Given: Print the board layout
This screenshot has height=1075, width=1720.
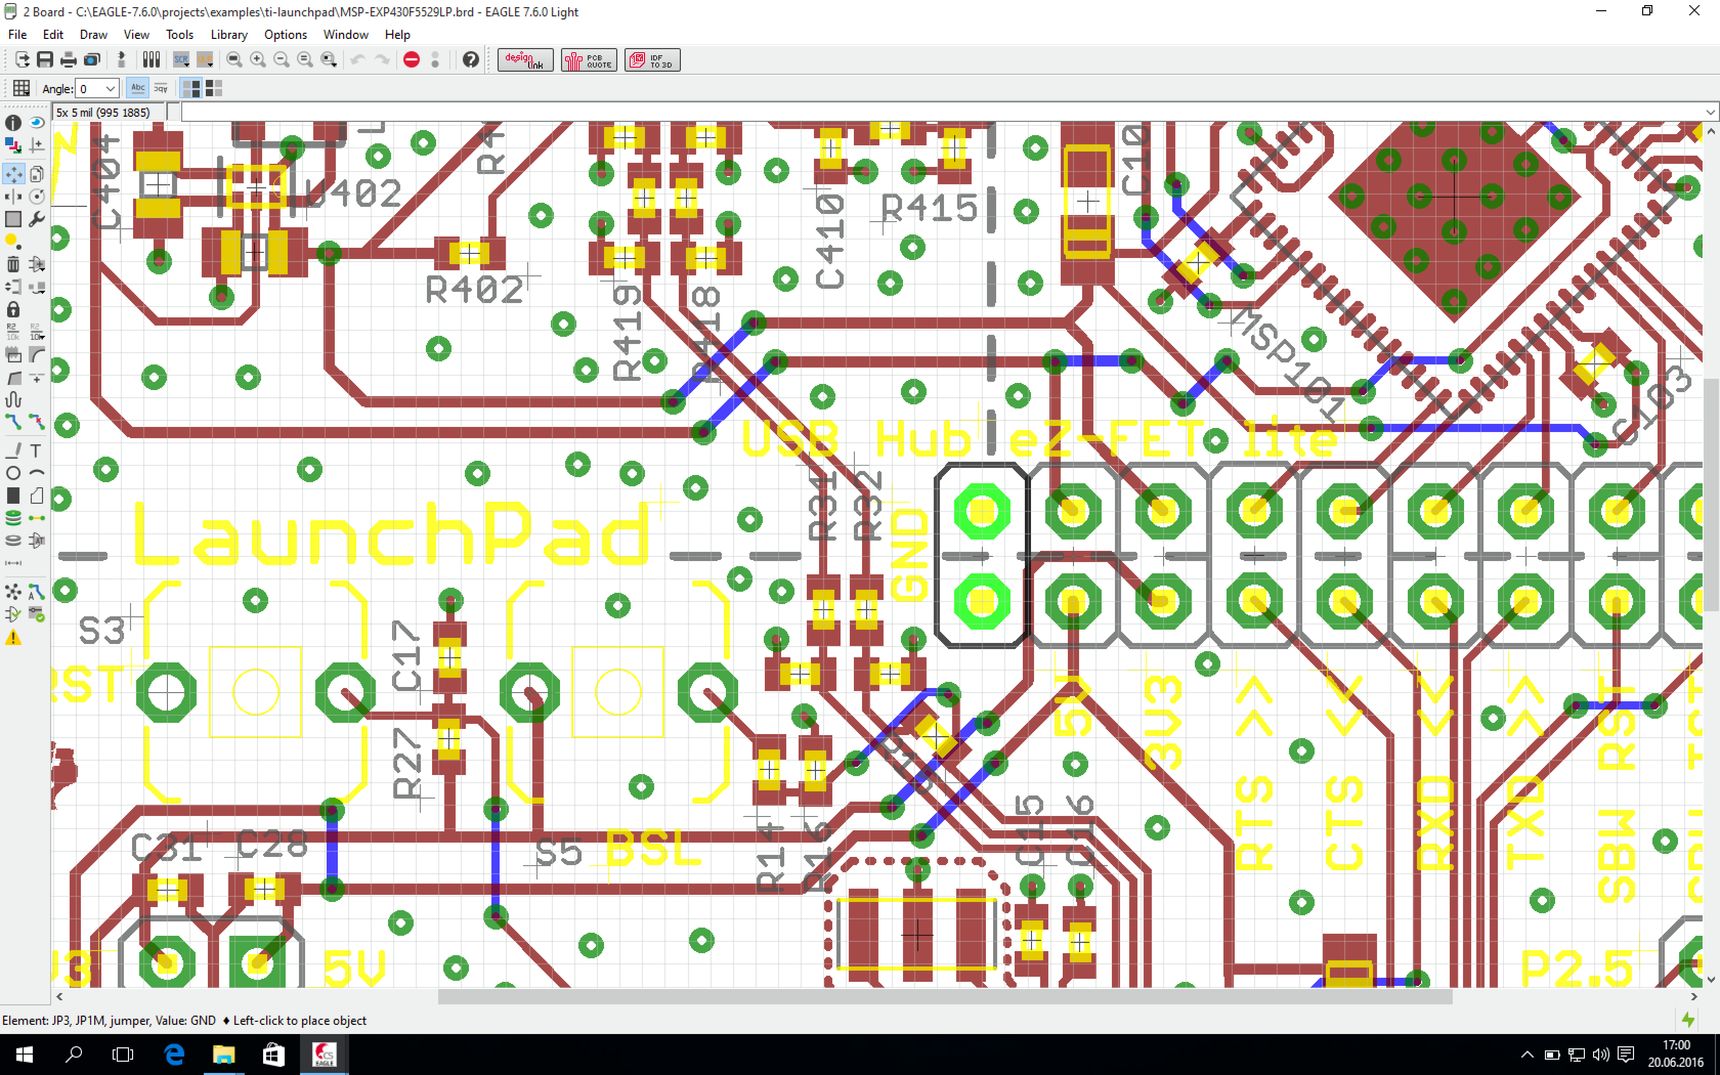Looking at the screenshot, I should [68, 60].
